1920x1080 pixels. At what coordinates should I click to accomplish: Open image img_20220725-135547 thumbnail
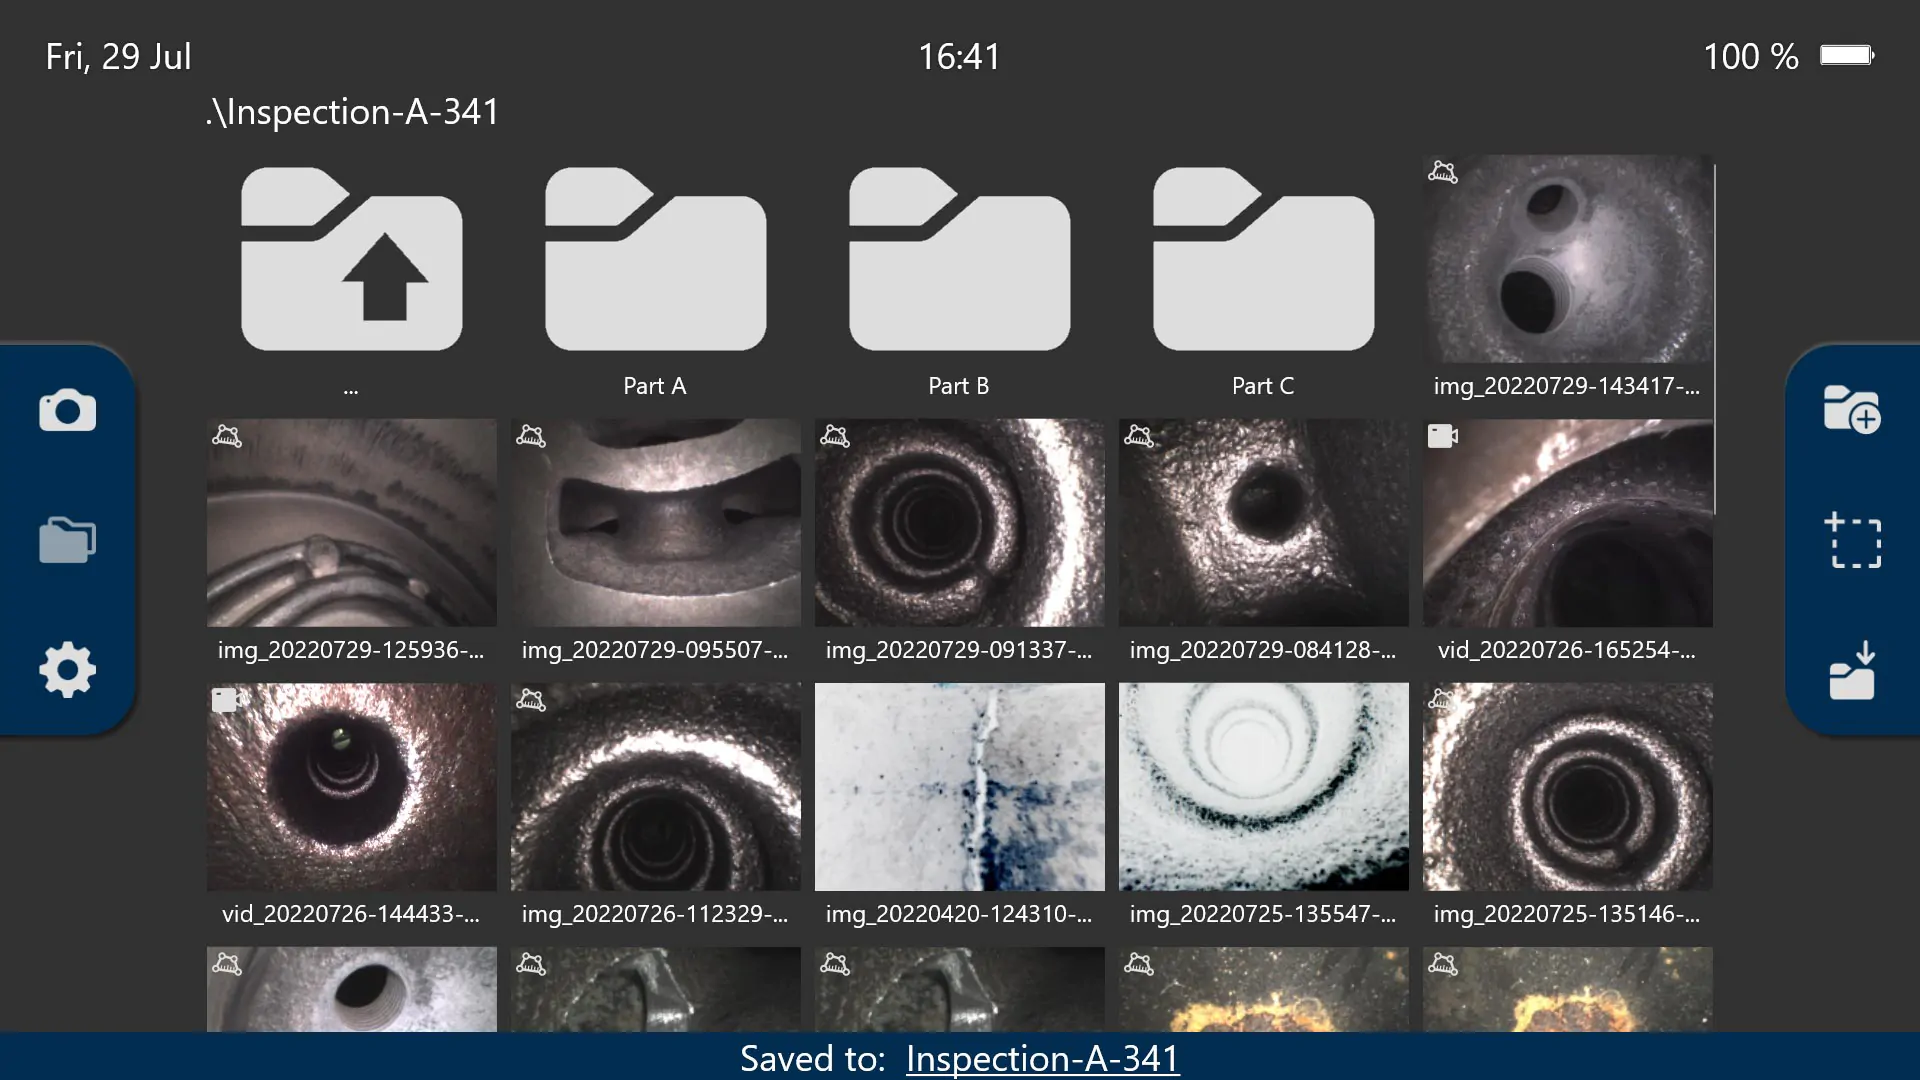(x=1263, y=787)
